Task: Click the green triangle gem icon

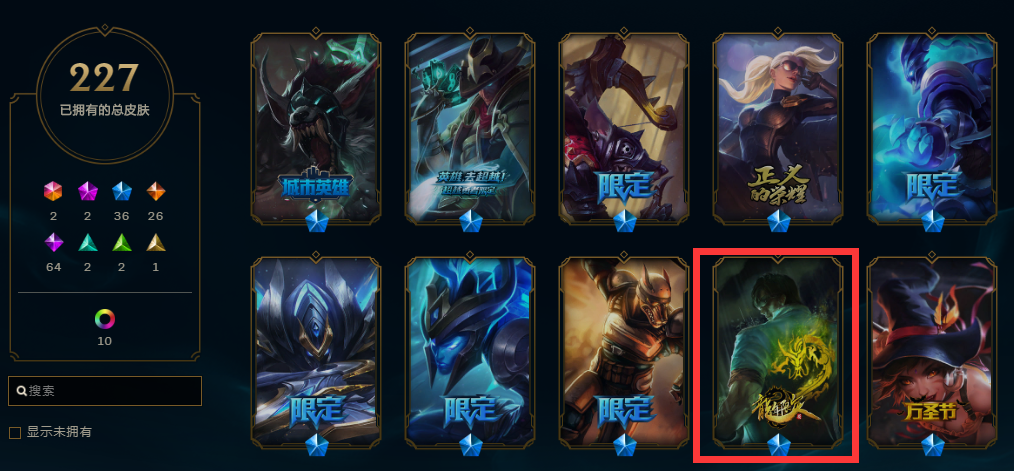Action: pyautogui.click(x=122, y=243)
